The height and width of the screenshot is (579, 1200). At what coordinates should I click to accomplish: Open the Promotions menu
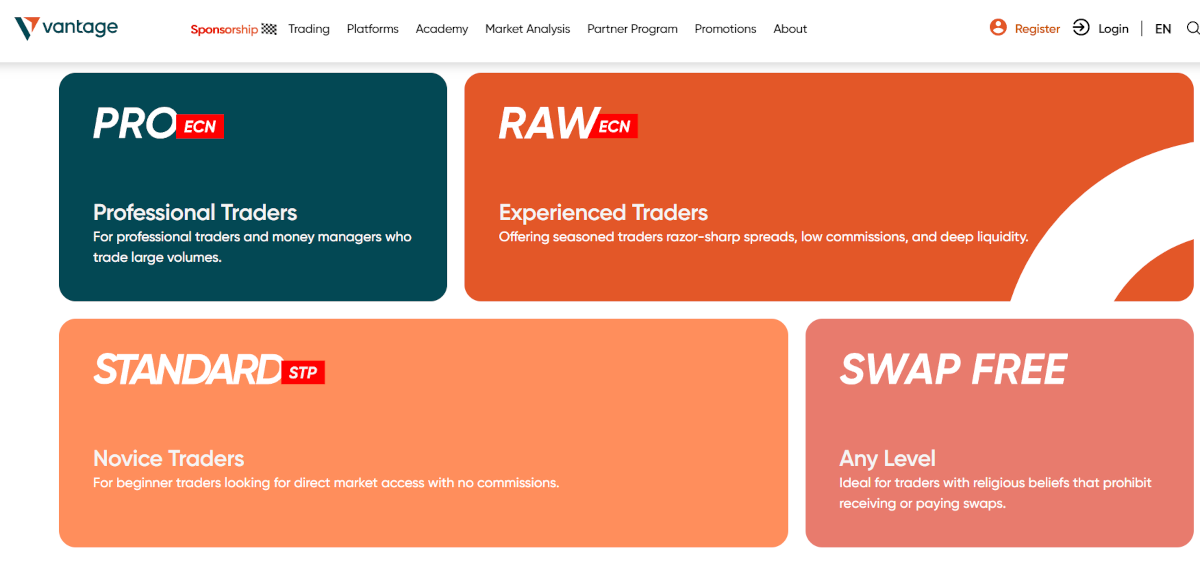pyautogui.click(x=726, y=29)
